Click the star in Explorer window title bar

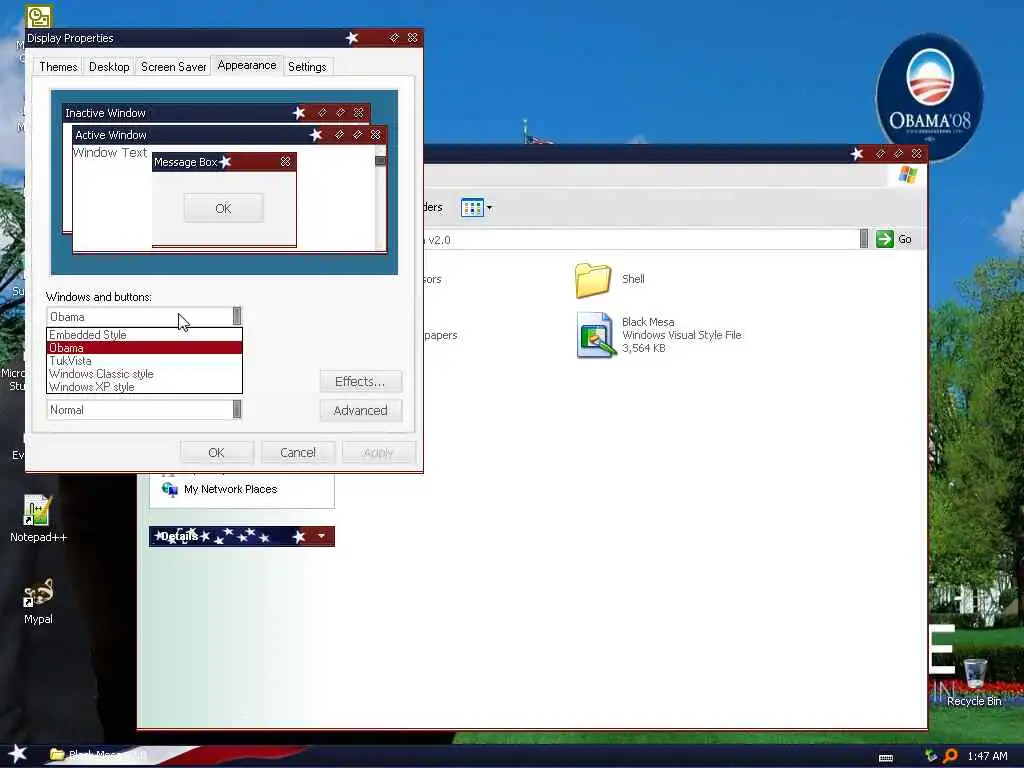tap(857, 153)
